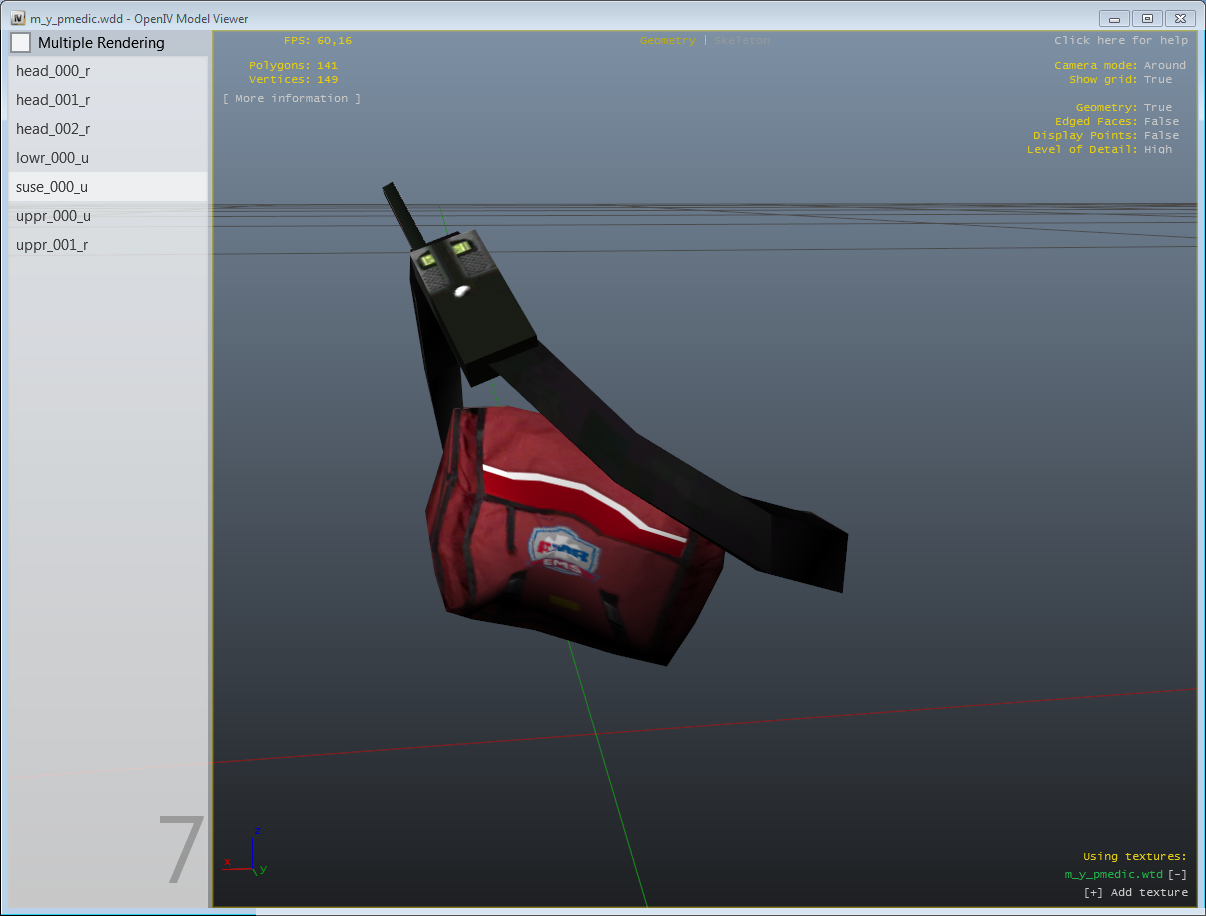1206x916 pixels.
Task: Click Add texture button
Action: 1135,892
